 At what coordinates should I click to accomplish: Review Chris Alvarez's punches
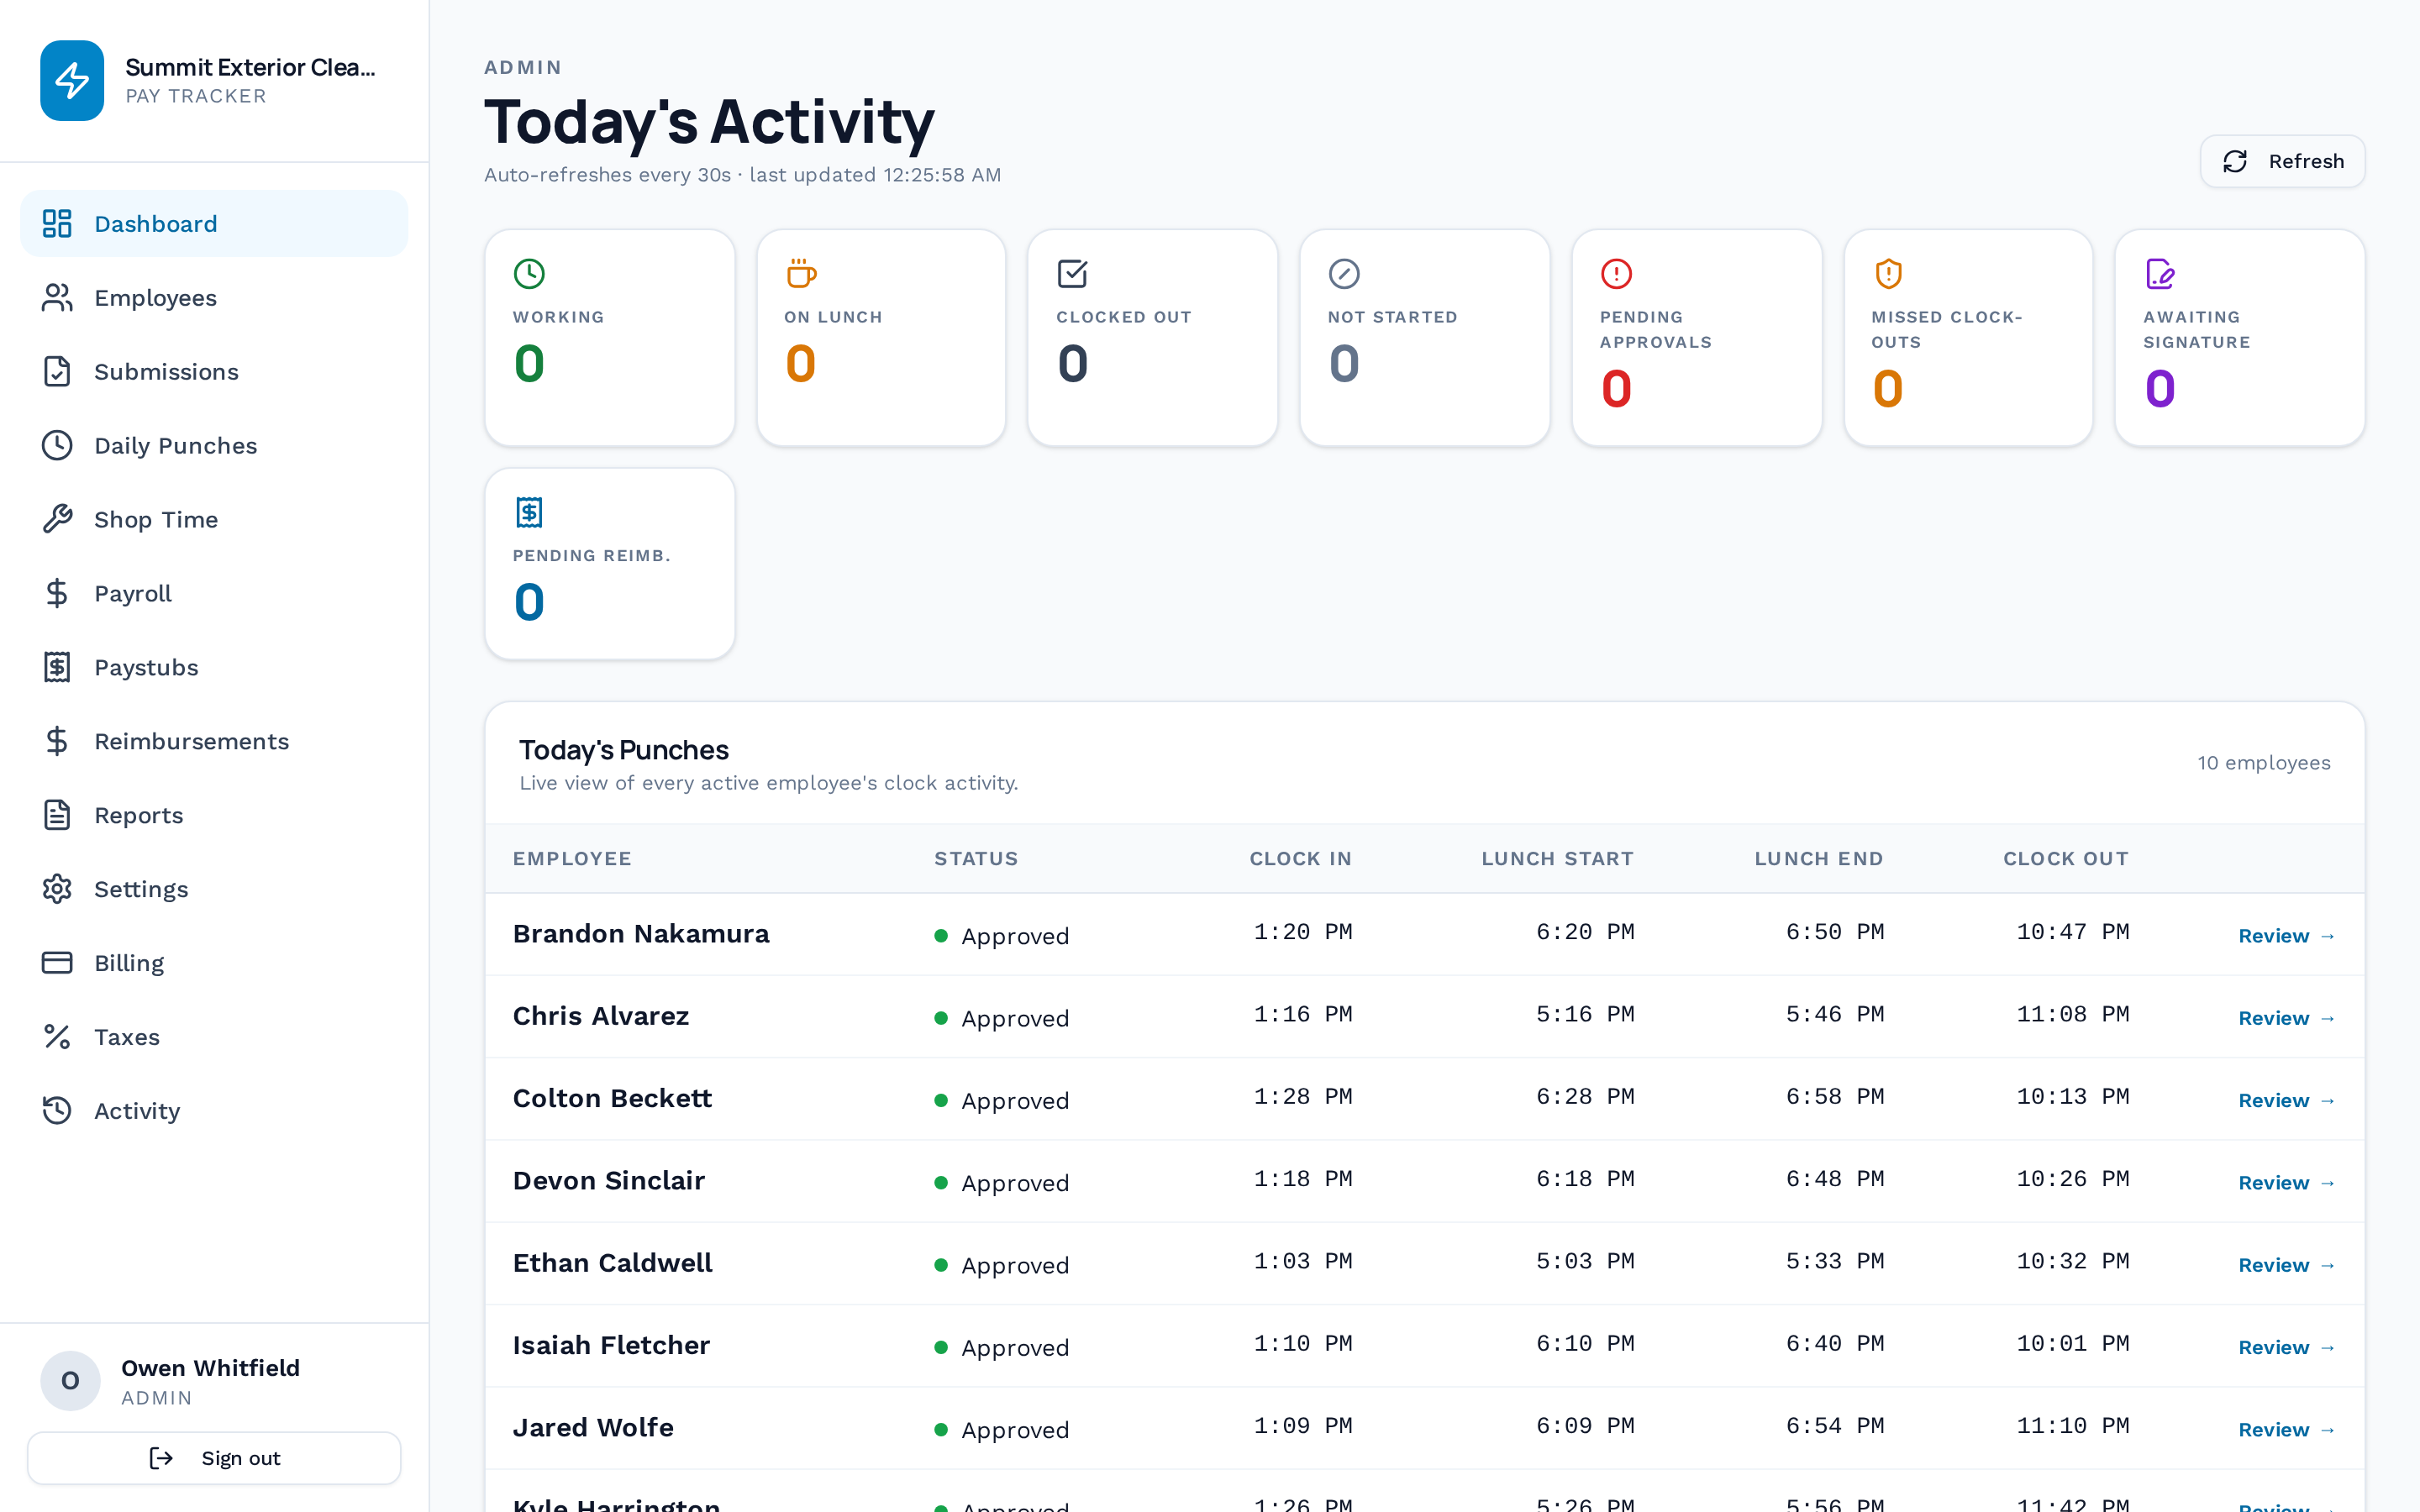click(x=2286, y=1018)
